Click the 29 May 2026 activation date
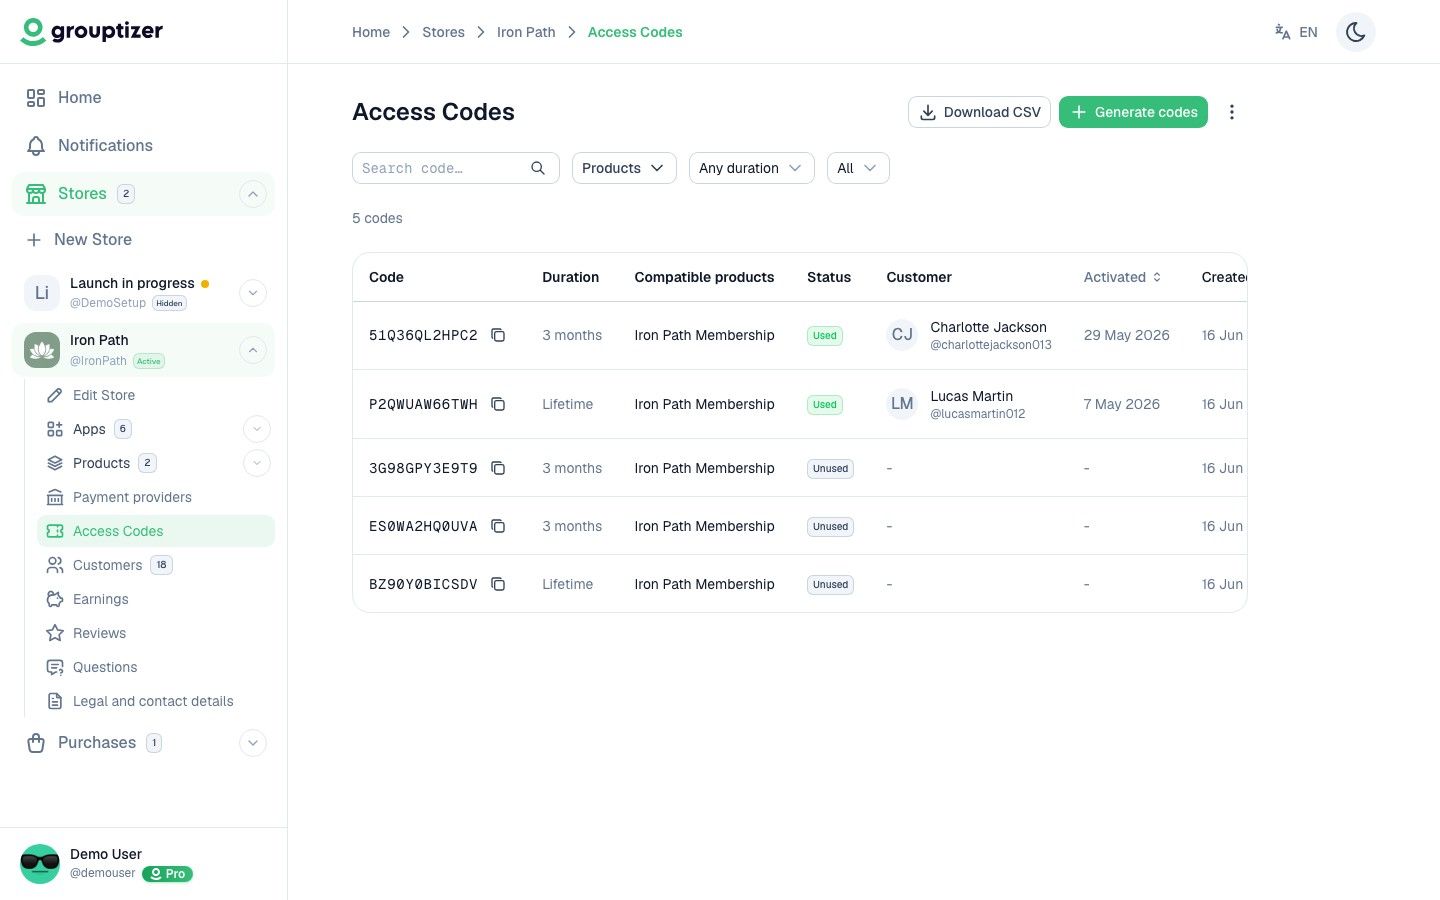Image resolution: width=1440 pixels, height=900 pixels. [1126, 335]
